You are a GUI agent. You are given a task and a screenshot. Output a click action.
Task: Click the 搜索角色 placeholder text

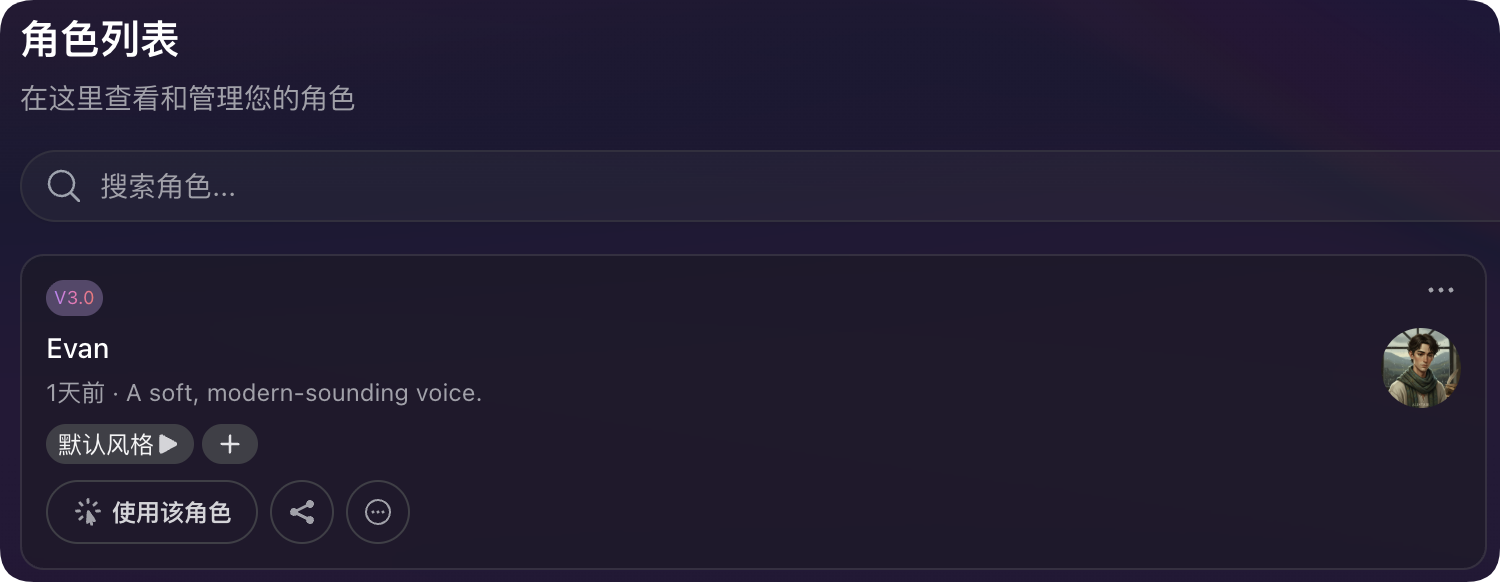point(168,186)
